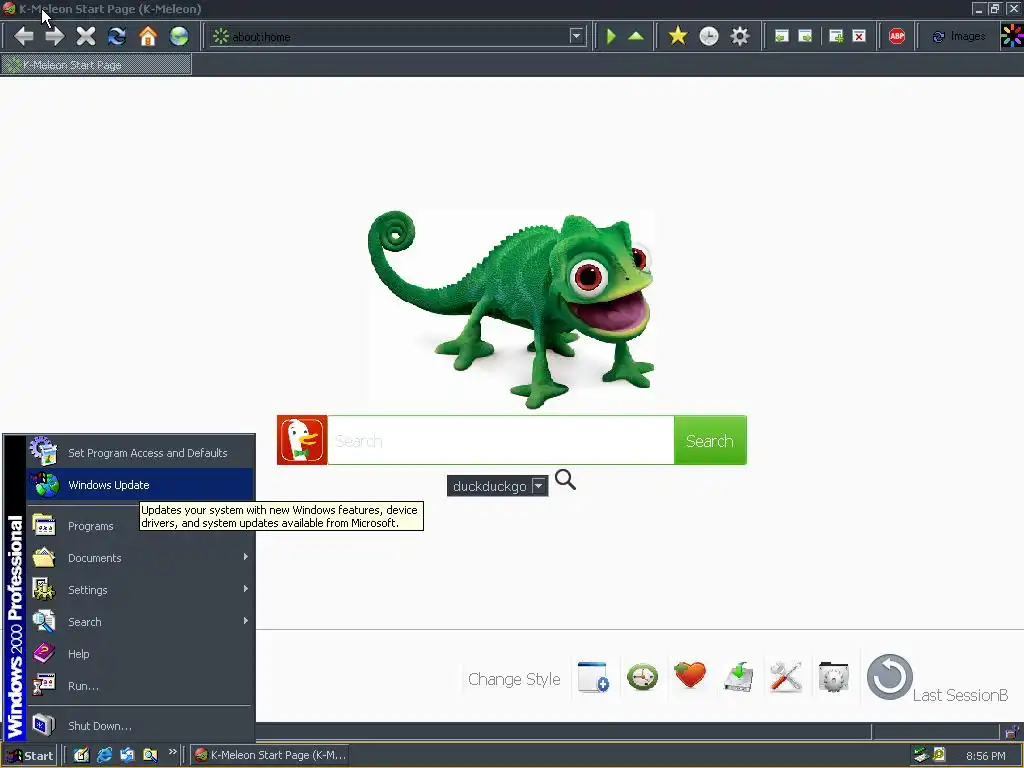Image resolution: width=1024 pixels, height=768 pixels.
Task: Click the chameleon mascot image
Action: [x=511, y=308]
